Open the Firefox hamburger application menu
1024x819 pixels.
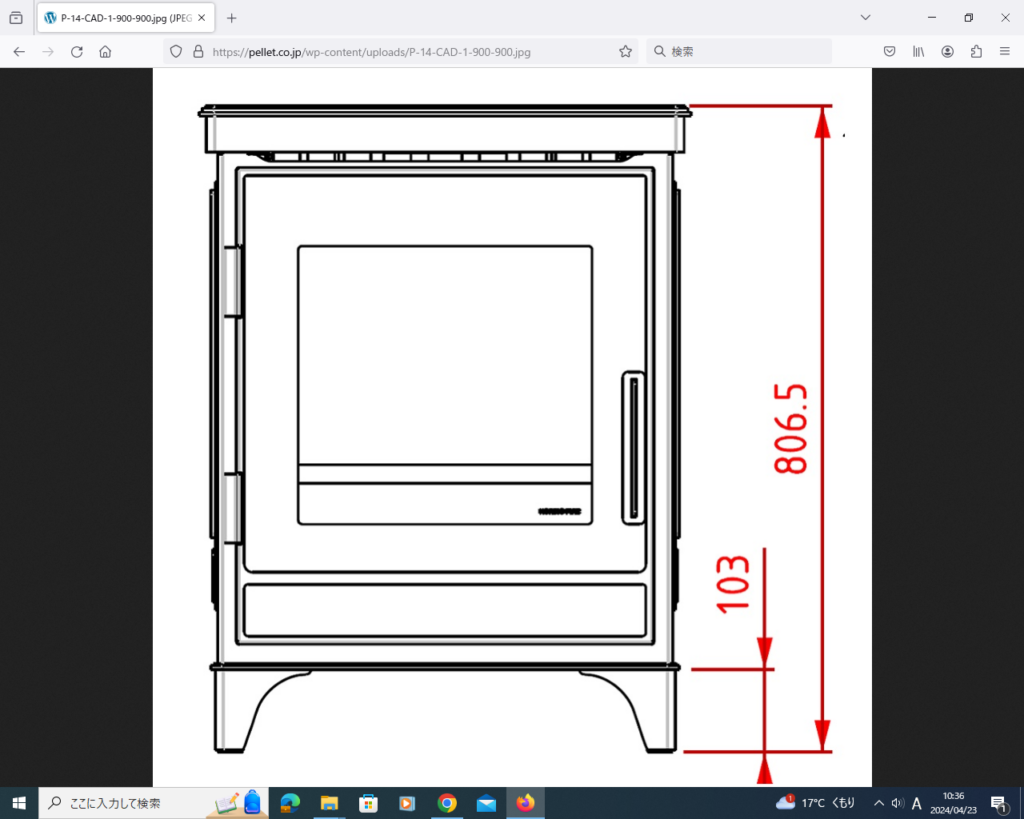tap(1005, 52)
